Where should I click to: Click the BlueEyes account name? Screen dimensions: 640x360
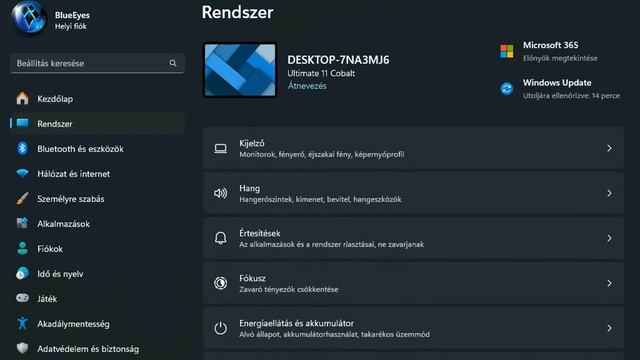[x=72, y=15]
